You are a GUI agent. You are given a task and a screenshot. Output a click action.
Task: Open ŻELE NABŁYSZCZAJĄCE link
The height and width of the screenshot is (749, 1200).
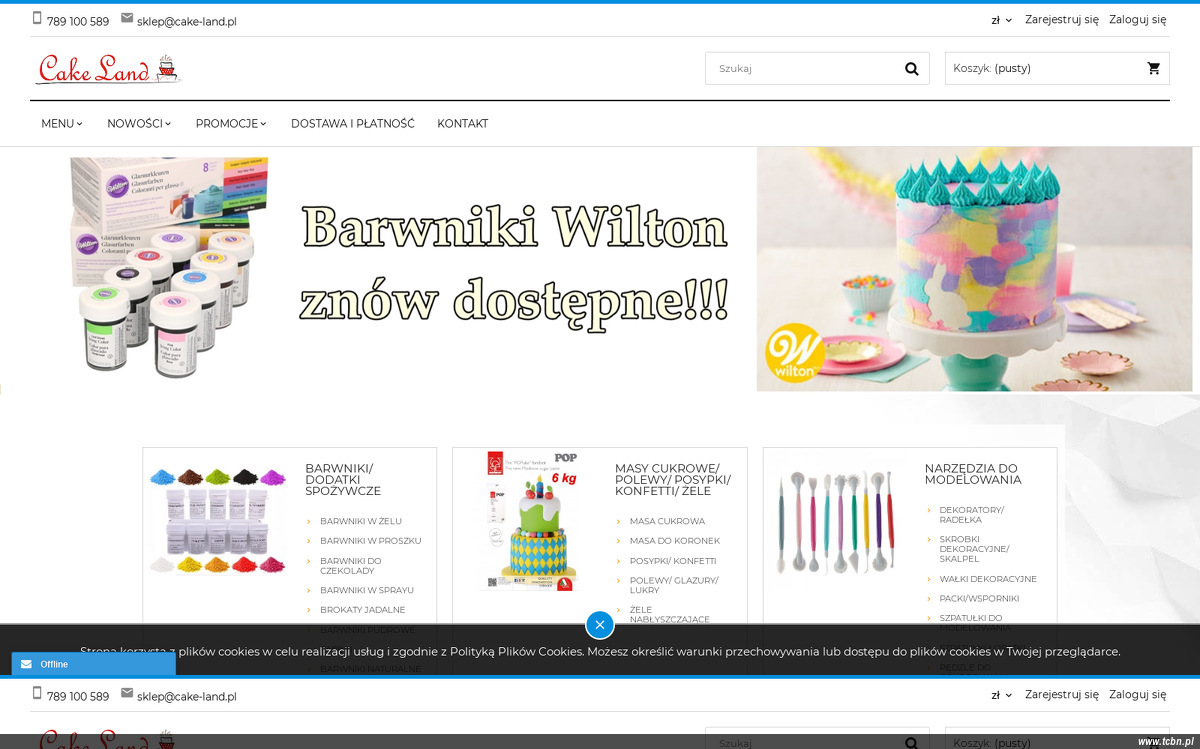(670, 614)
